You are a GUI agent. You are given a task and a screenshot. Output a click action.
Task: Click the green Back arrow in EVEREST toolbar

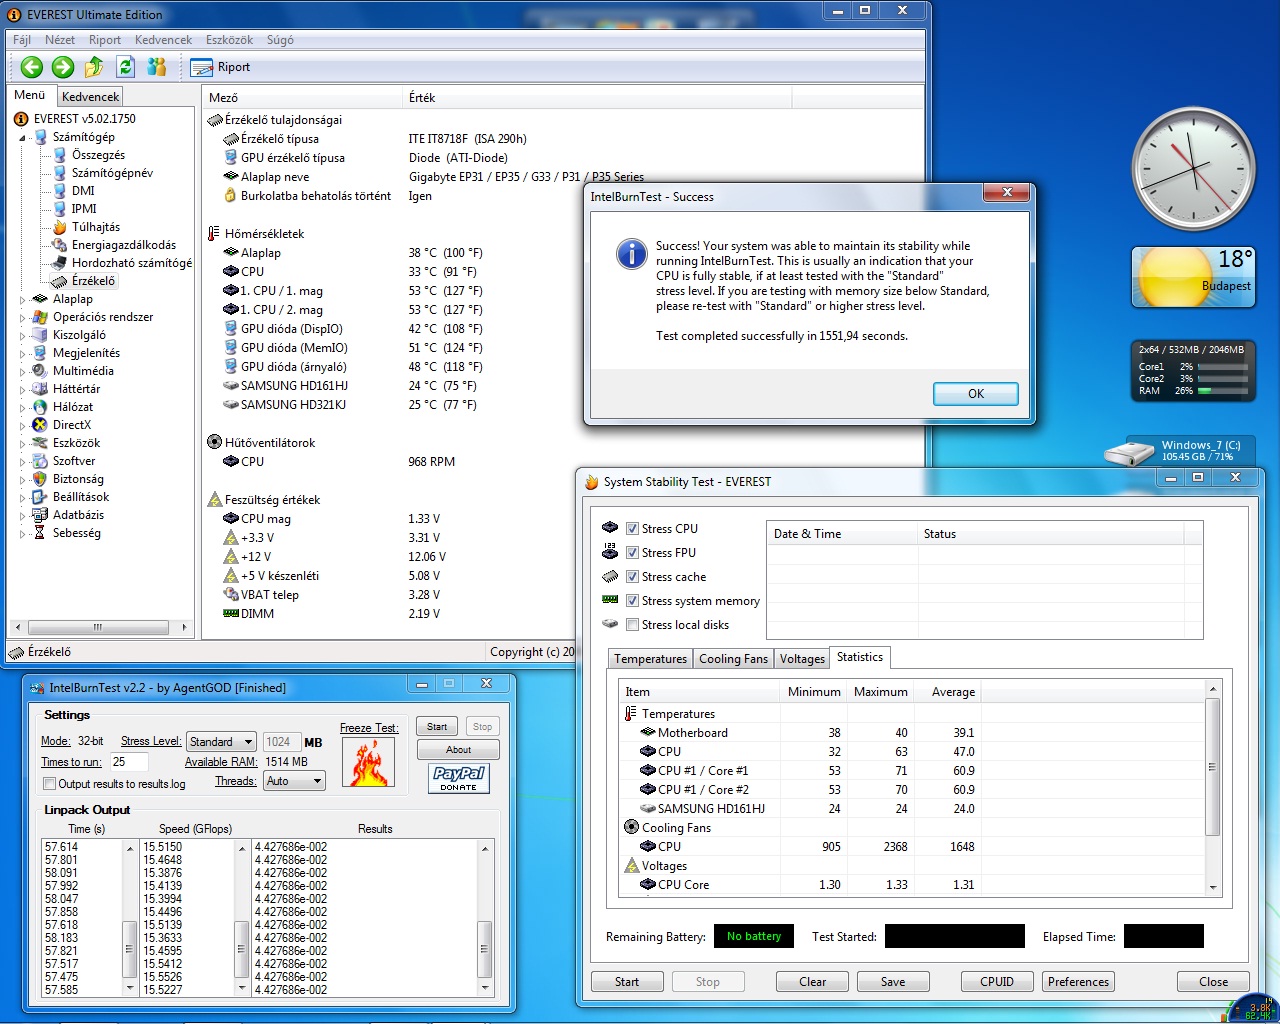pos(32,67)
